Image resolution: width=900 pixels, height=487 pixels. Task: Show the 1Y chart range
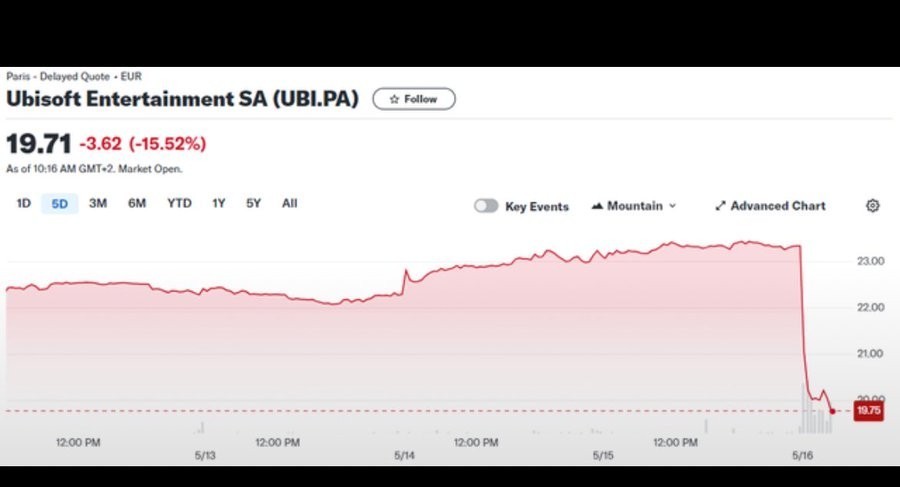[218, 204]
